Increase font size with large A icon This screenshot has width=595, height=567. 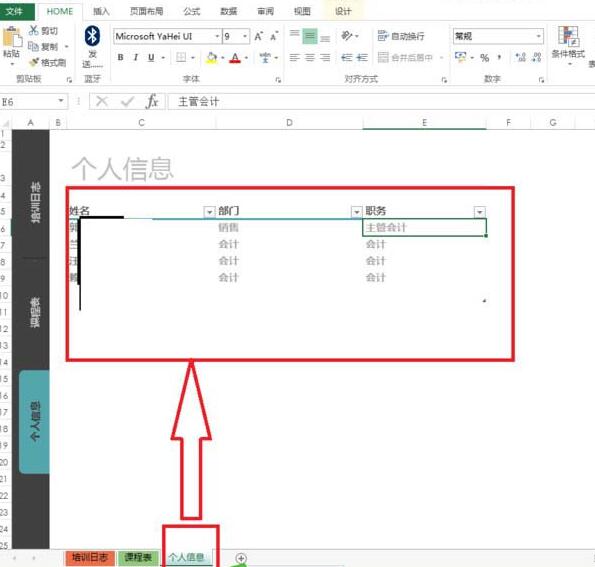258,36
